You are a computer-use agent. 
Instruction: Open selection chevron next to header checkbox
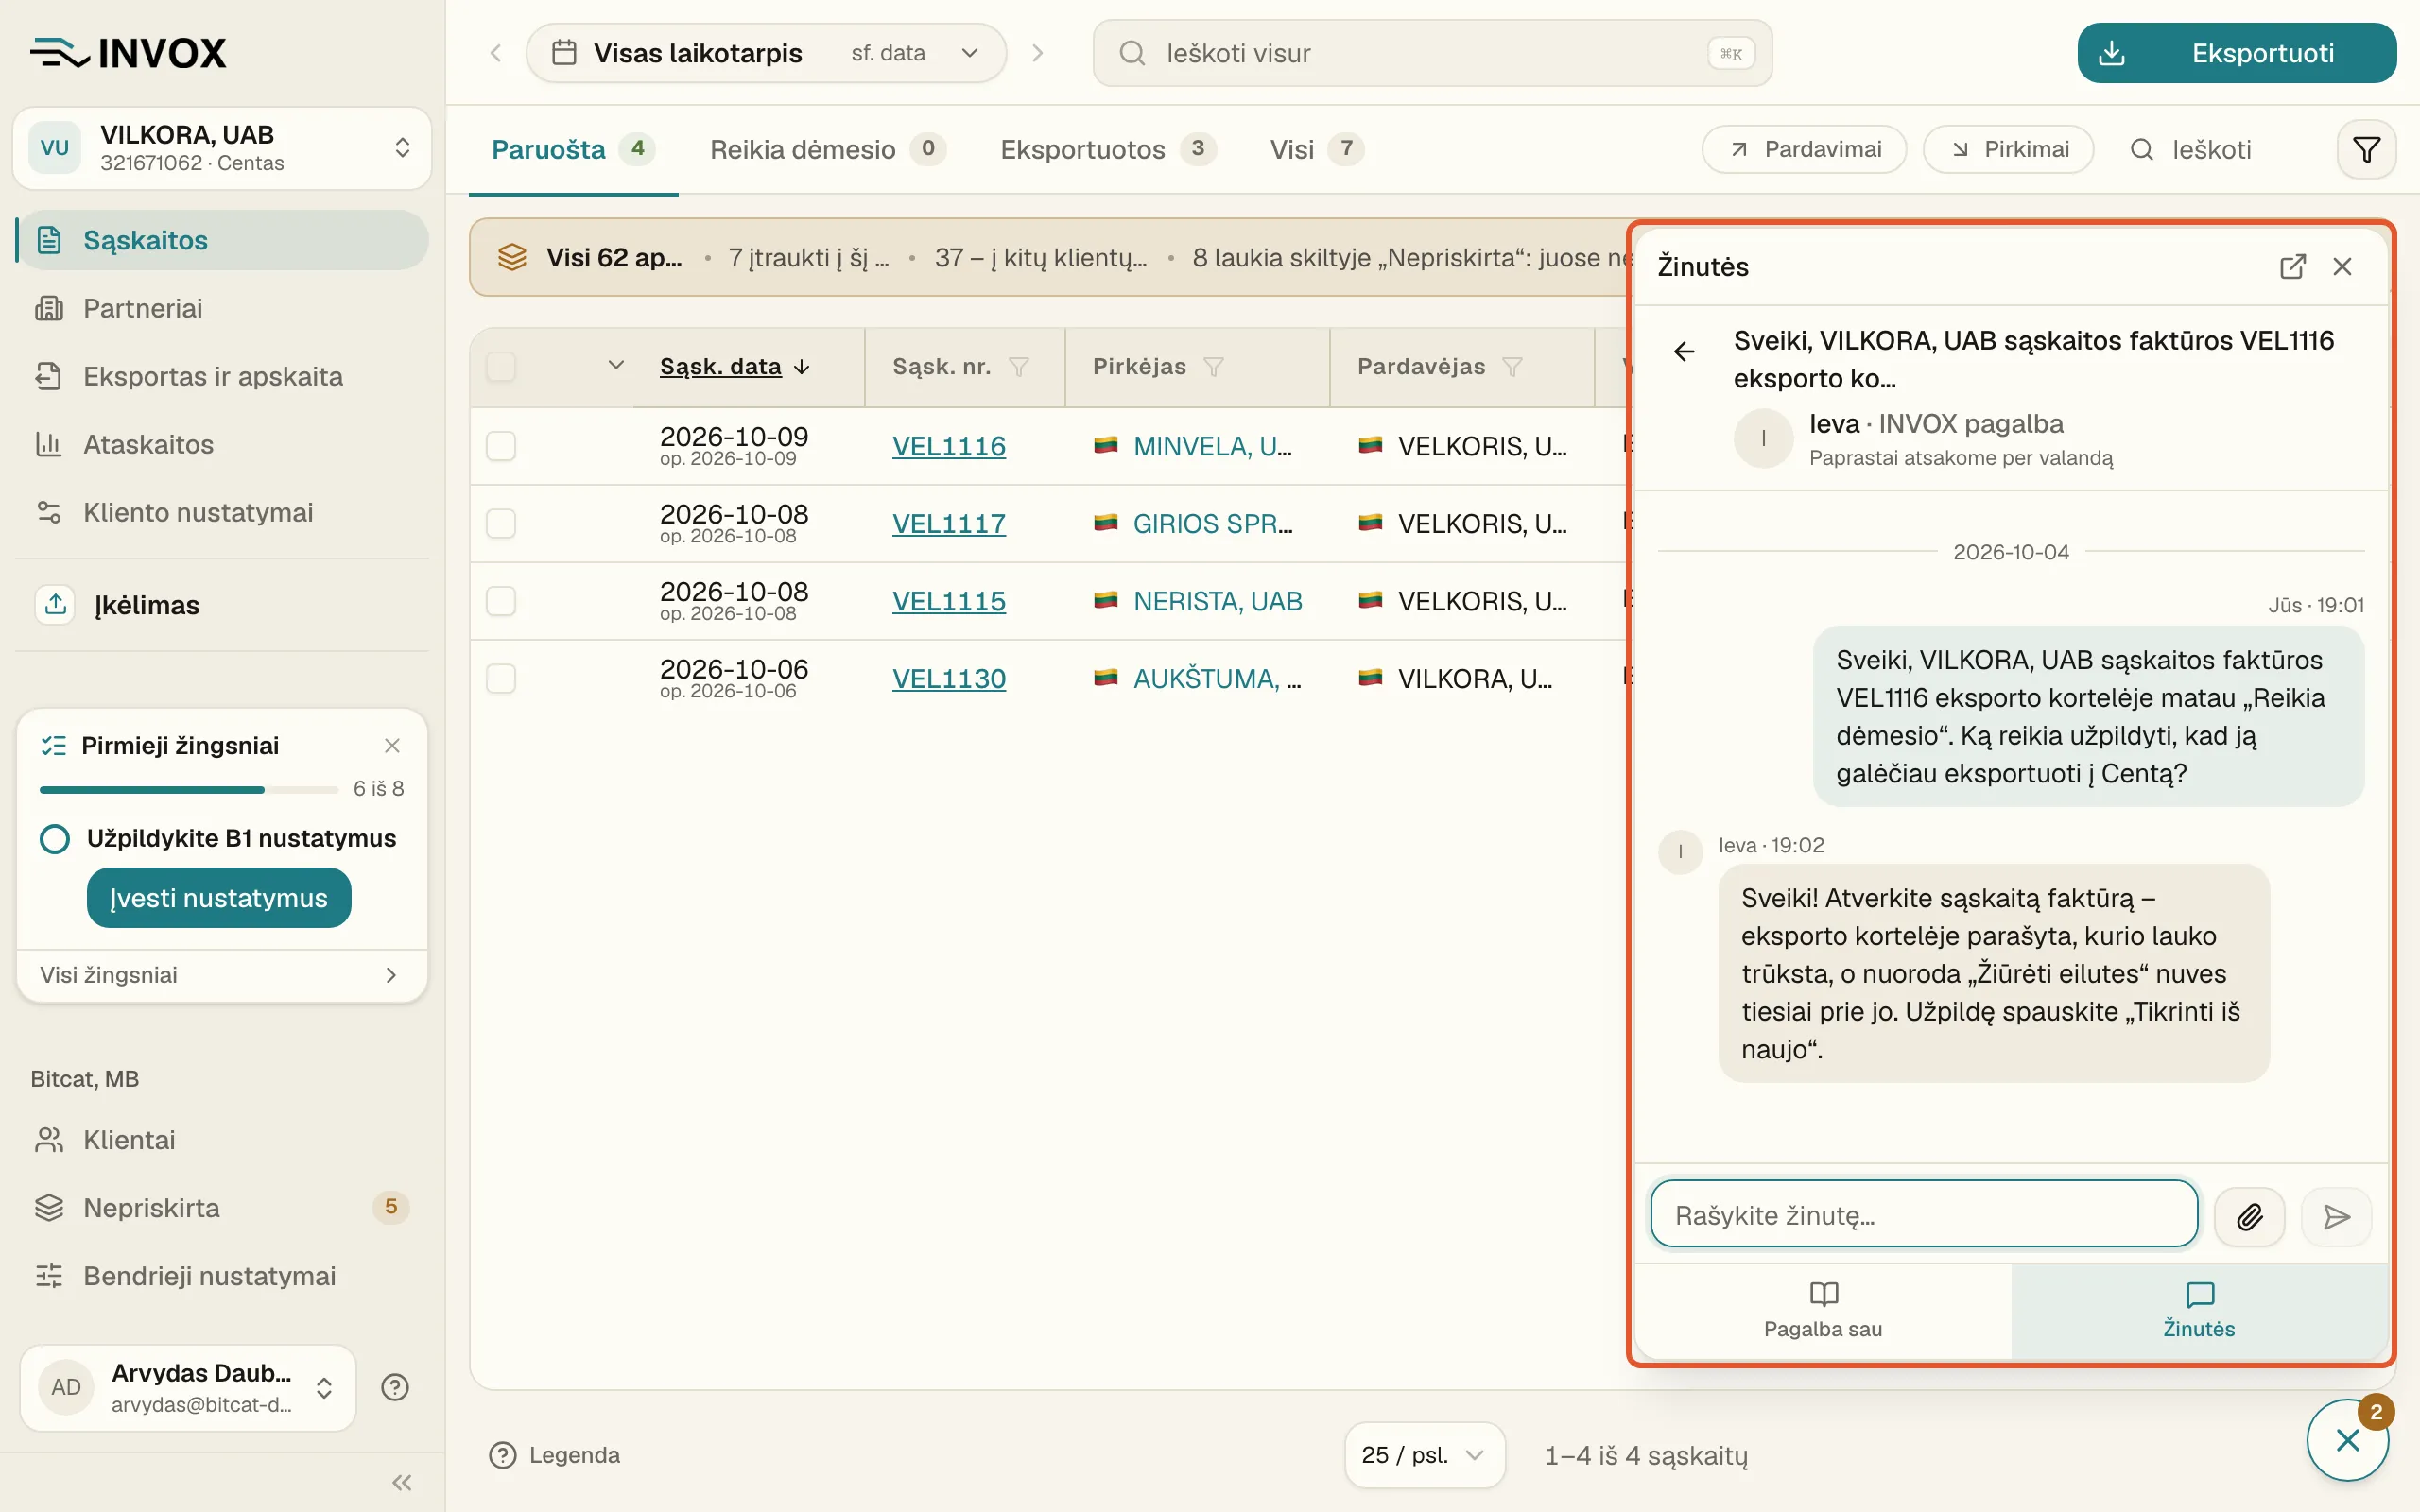(616, 365)
